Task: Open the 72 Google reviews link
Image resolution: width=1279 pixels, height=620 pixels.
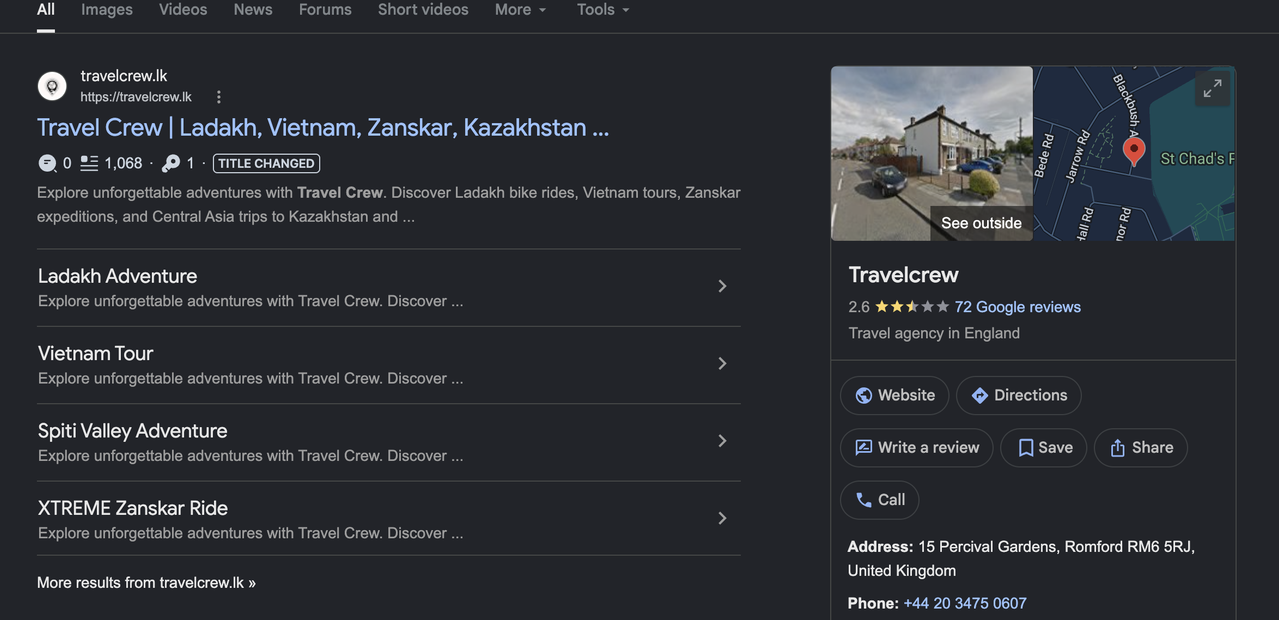Action: coord(1017,307)
